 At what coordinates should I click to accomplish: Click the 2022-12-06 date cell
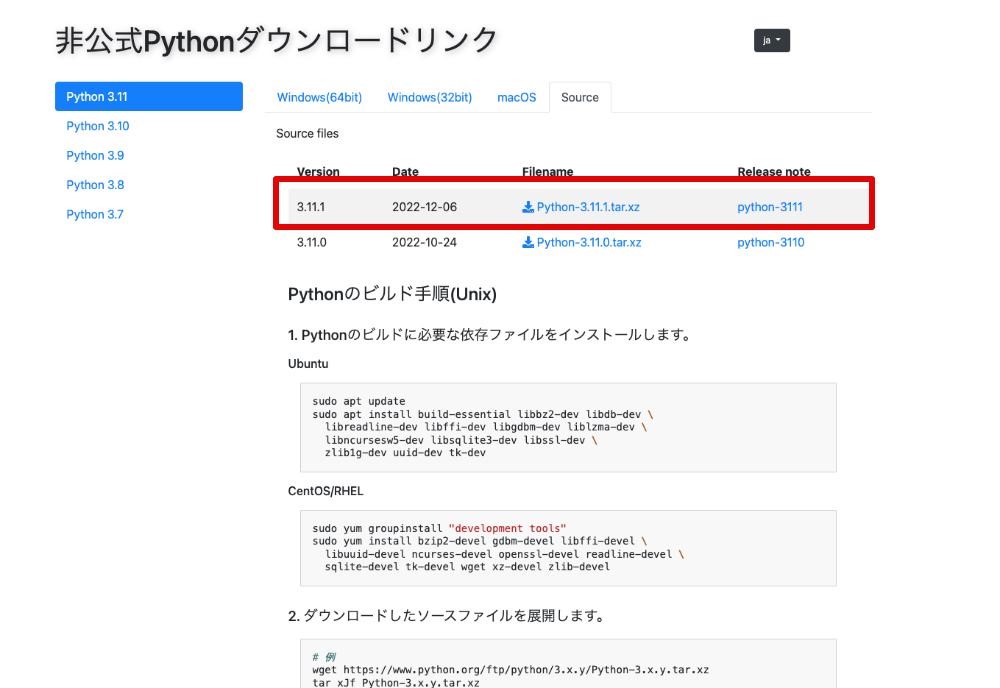424,207
